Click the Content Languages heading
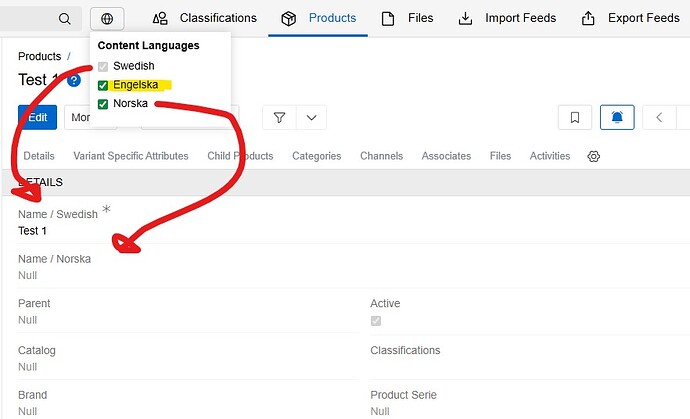Image resolution: width=690 pixels, height=419 pixels. point(148,45)
